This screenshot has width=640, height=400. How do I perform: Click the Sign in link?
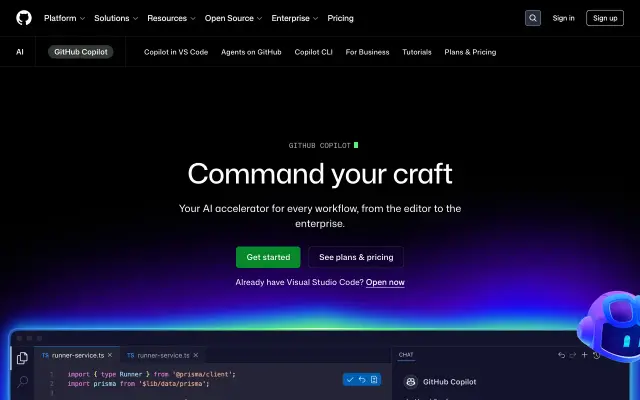[563, 18]
